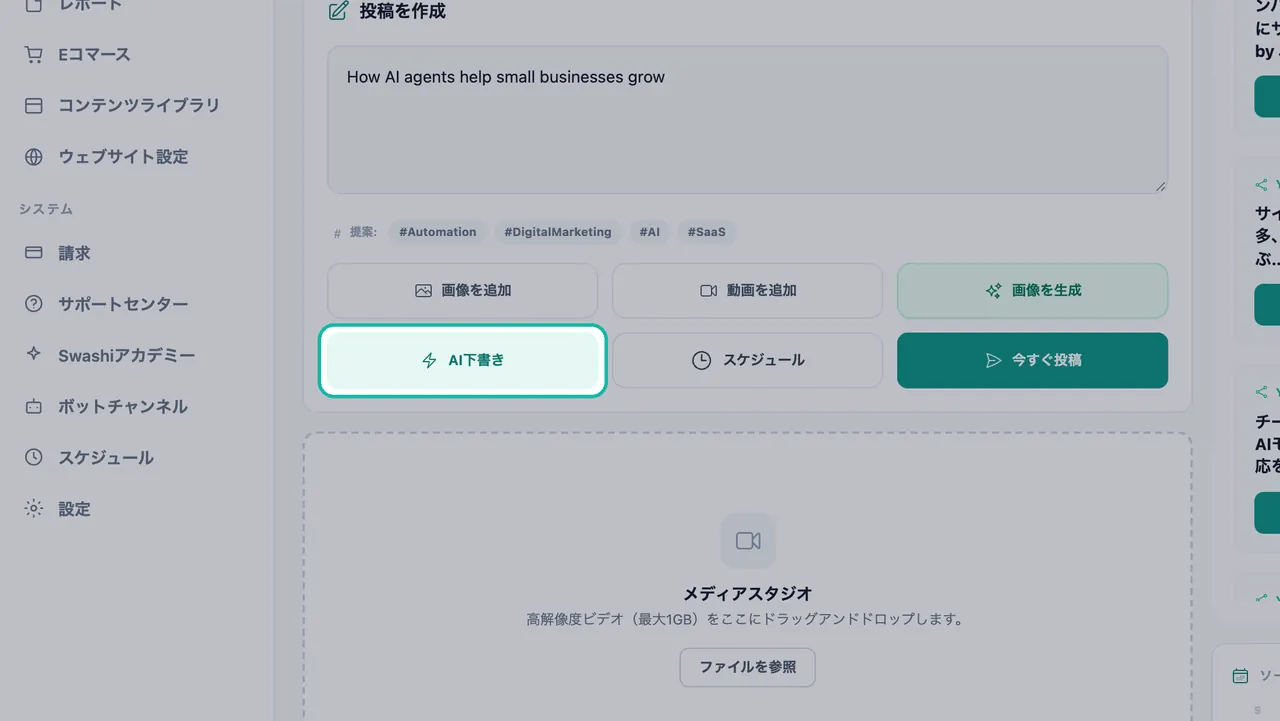The height and width of the screenshot is (721, 1280).
Task: Select the question mark icon for サポートセンター
Action: (x=34, y=304)
